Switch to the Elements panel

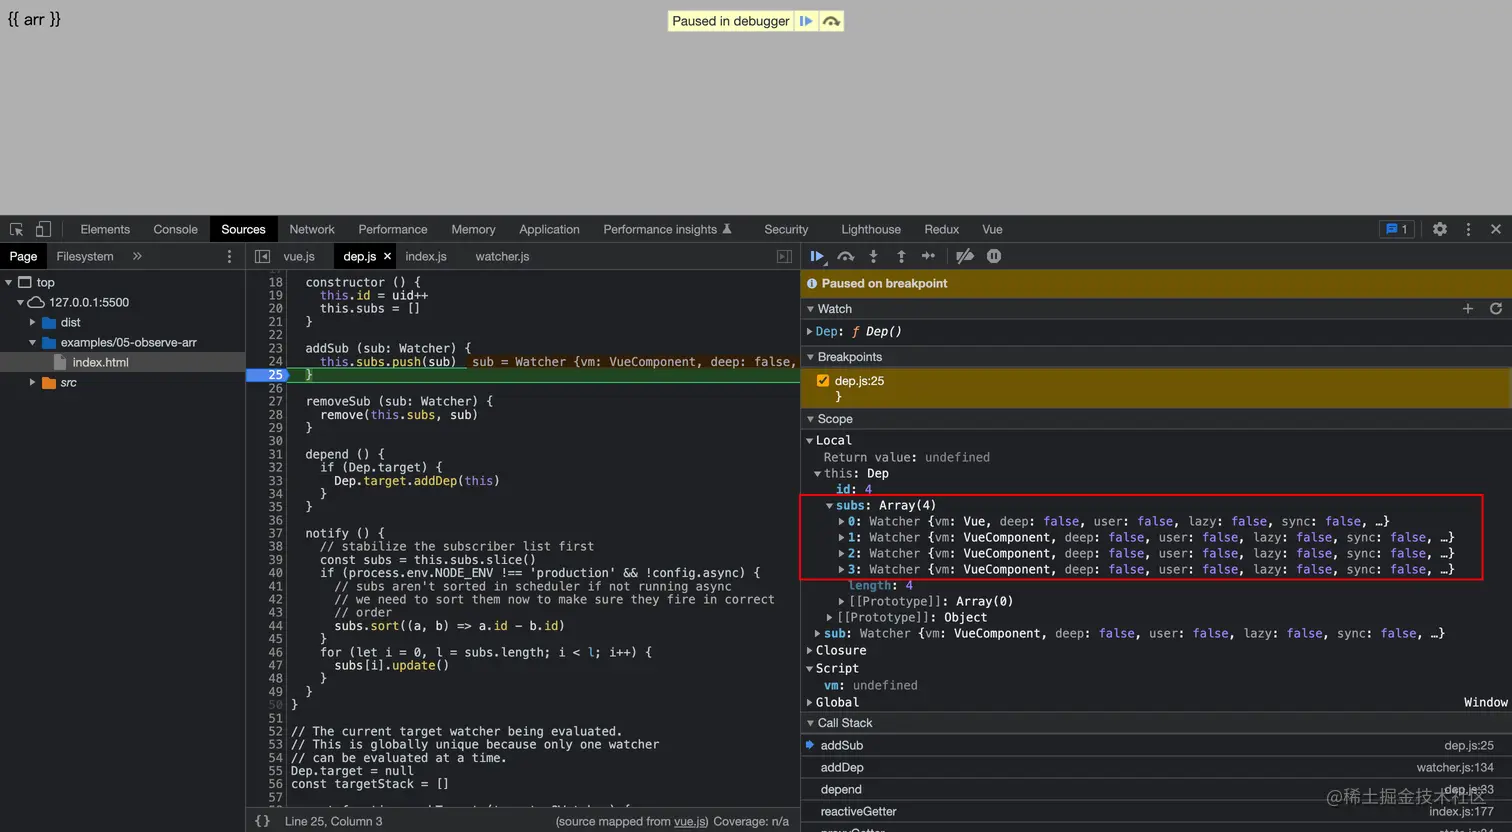pyautogui.click(x=105, y=229)
